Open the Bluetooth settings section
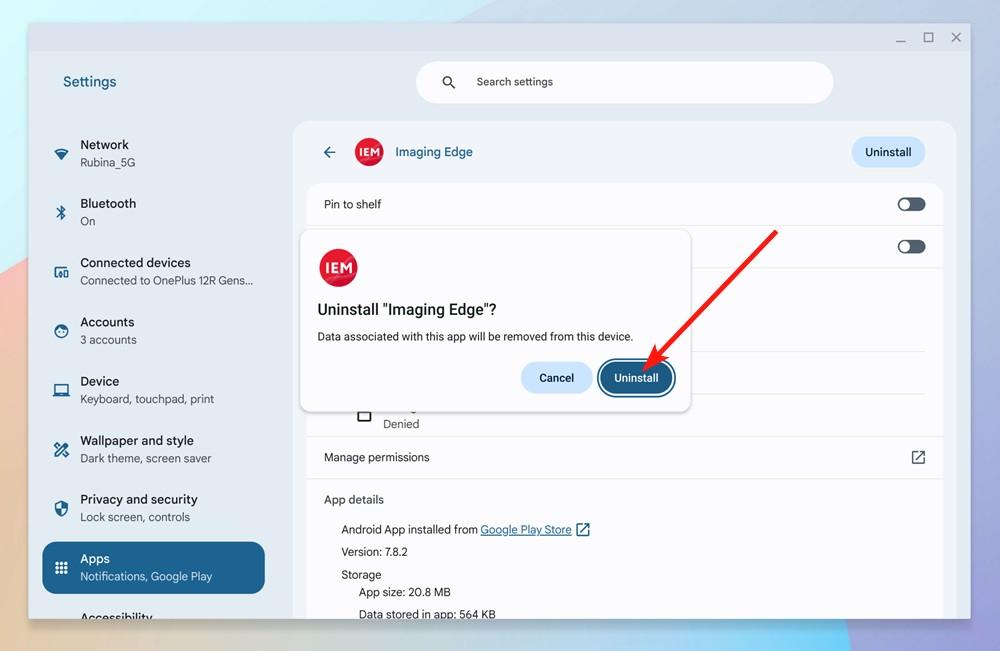The width and height of the screenshot is (1000, 651). 154,212
